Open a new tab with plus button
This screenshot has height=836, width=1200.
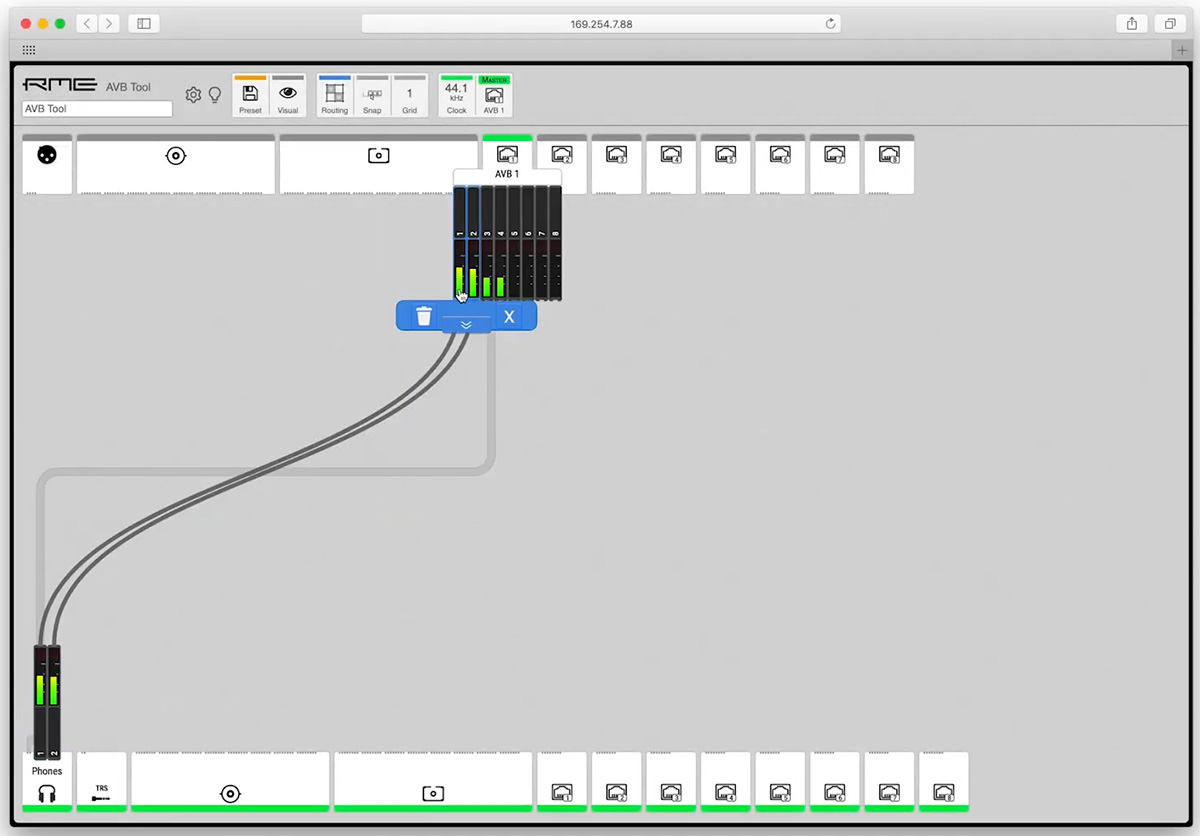point(1182,50)
